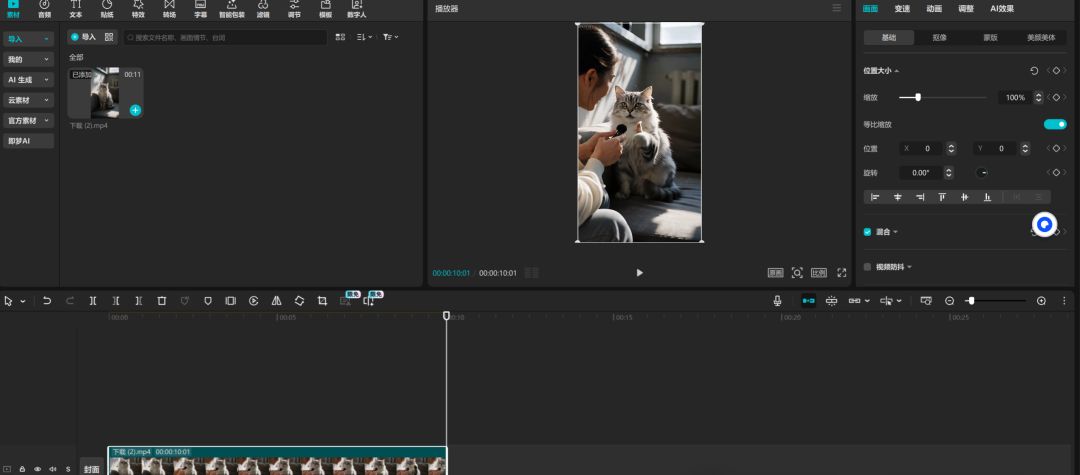Switch to the 变速 speed tab
The height and width of the screenshot is (475, 1080).
902,9
